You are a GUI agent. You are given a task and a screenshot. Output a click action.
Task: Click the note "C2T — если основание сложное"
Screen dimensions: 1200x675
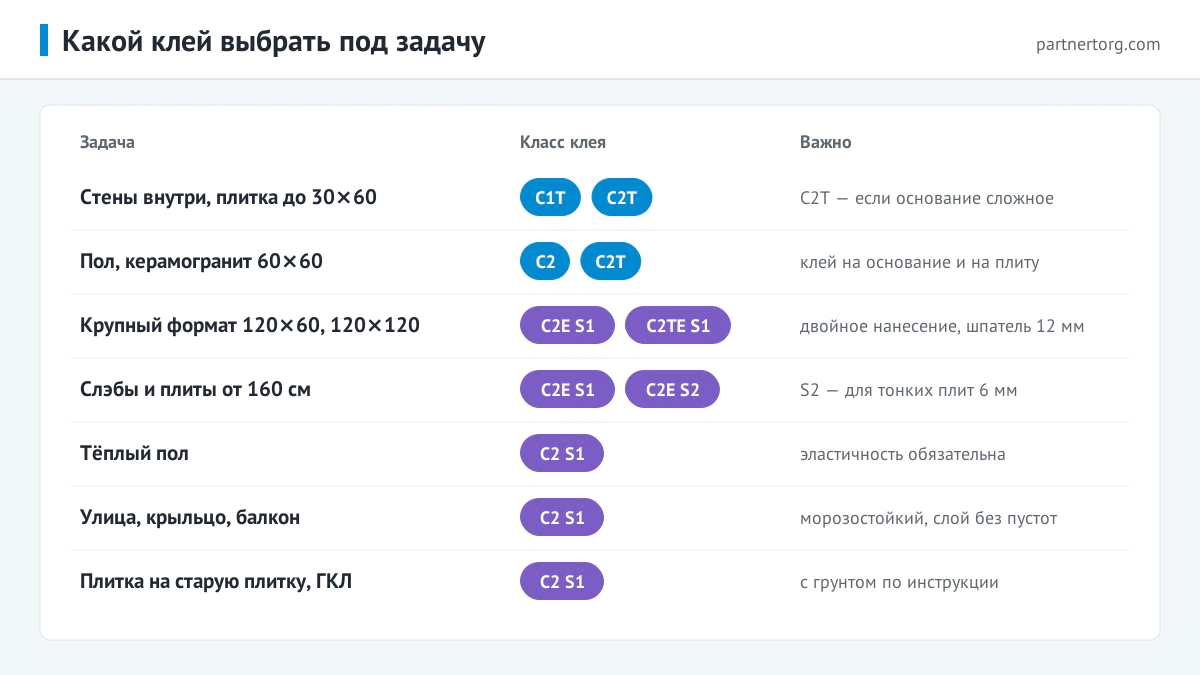(927, 198)
